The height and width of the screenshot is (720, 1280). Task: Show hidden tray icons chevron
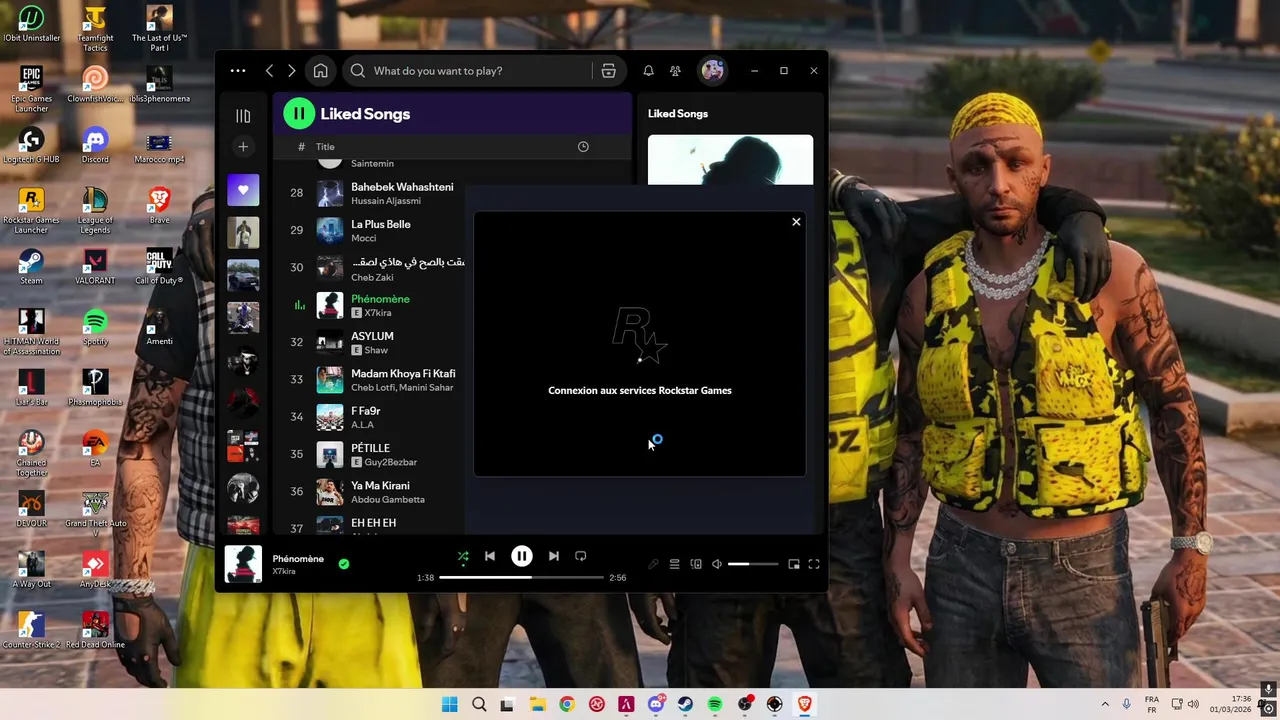(x=1105, y=704)
